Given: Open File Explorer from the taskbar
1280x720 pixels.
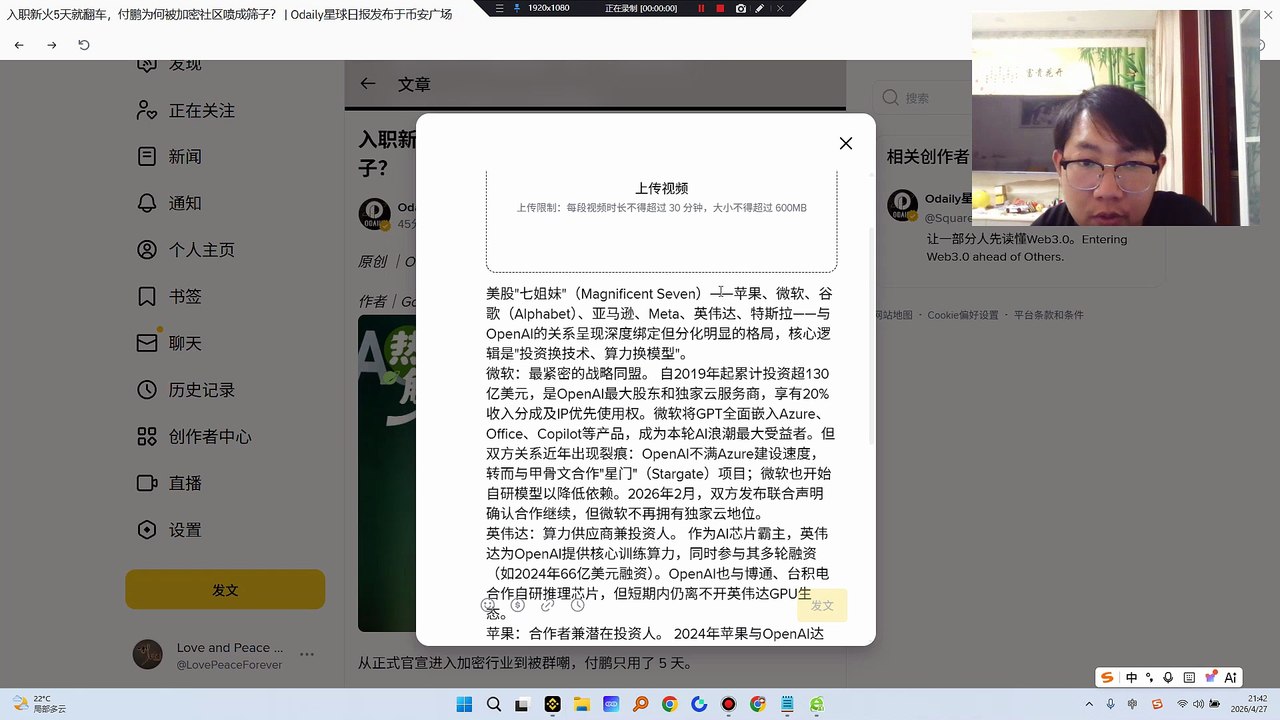Looking at the screenshot, I should click(582, 705).
